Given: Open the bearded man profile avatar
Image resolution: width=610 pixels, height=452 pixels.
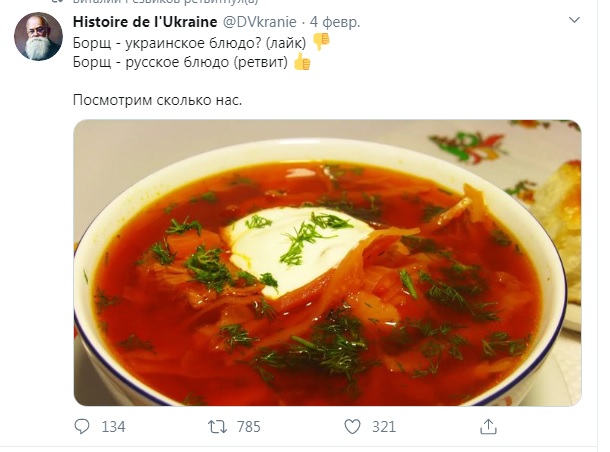Looking at the screenshot, I should pos(38,37).
